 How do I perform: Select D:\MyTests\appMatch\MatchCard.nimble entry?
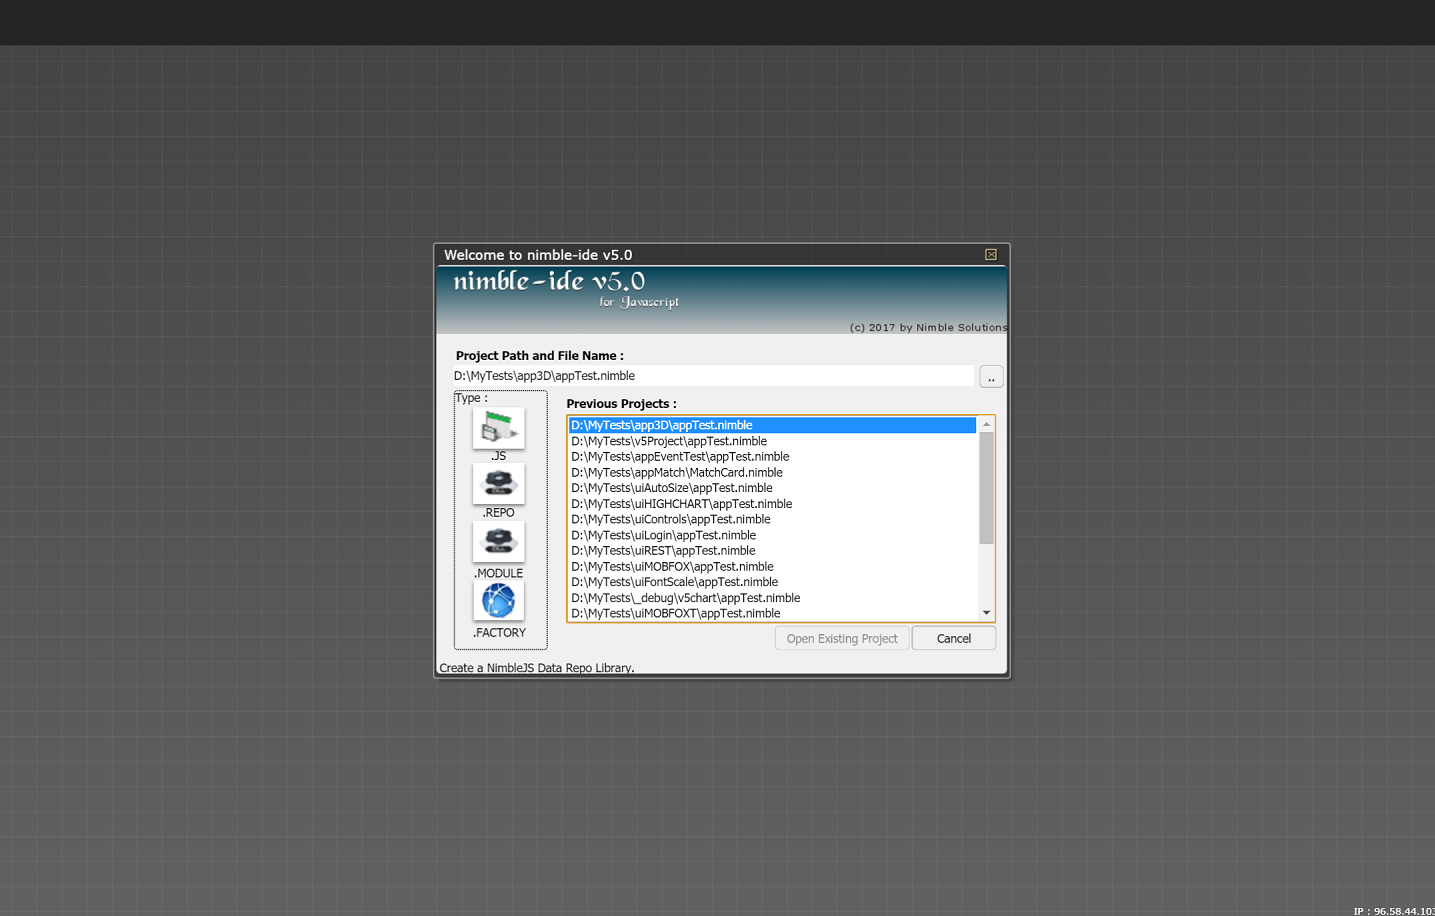tap(772, 473)
